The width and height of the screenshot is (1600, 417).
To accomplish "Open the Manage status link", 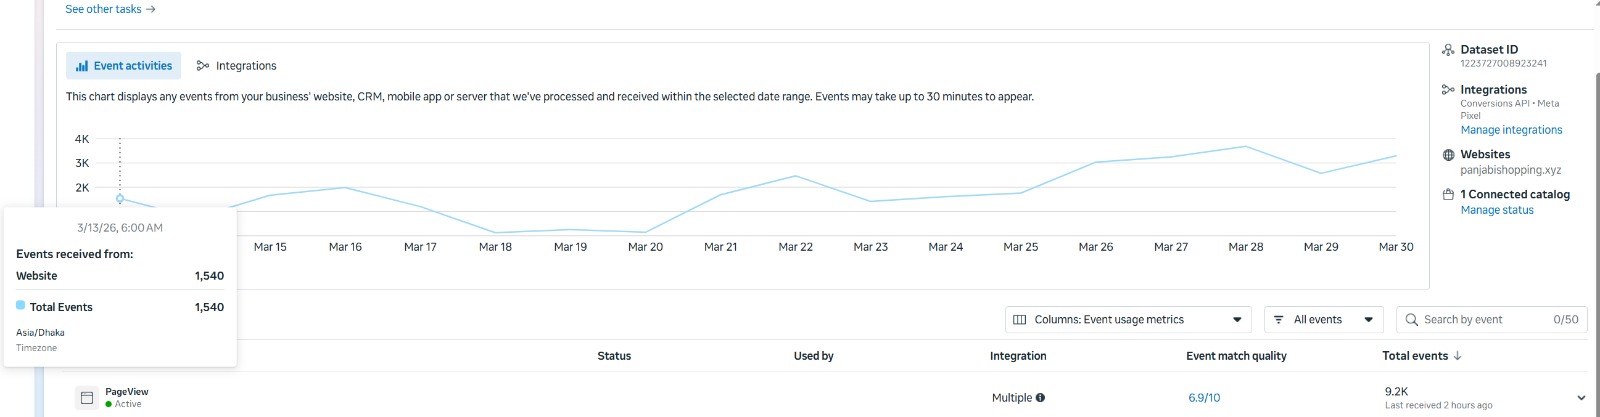I will tap(1497, 210).
